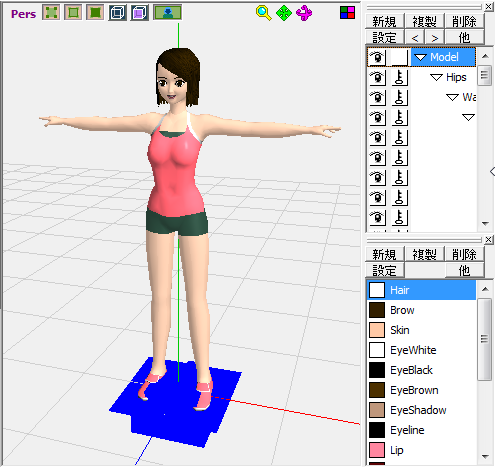Toggle the wireframe line display icon
This screenshot has width=495, height=467.
73,13
